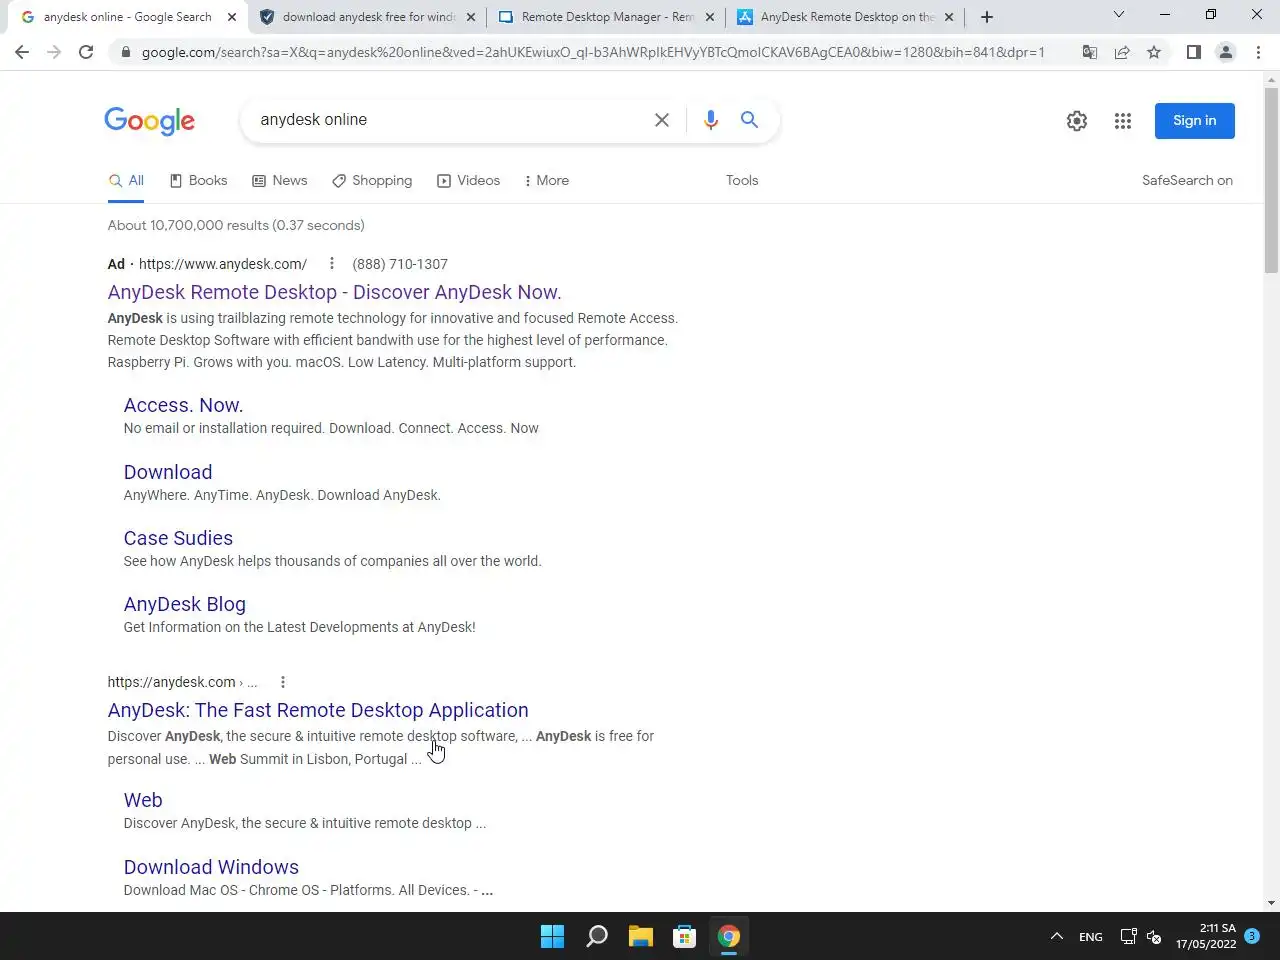The height and width of the screenshot is (960, 1280).
Task: Select the Shopping search filter
Action: click(372, 181)
